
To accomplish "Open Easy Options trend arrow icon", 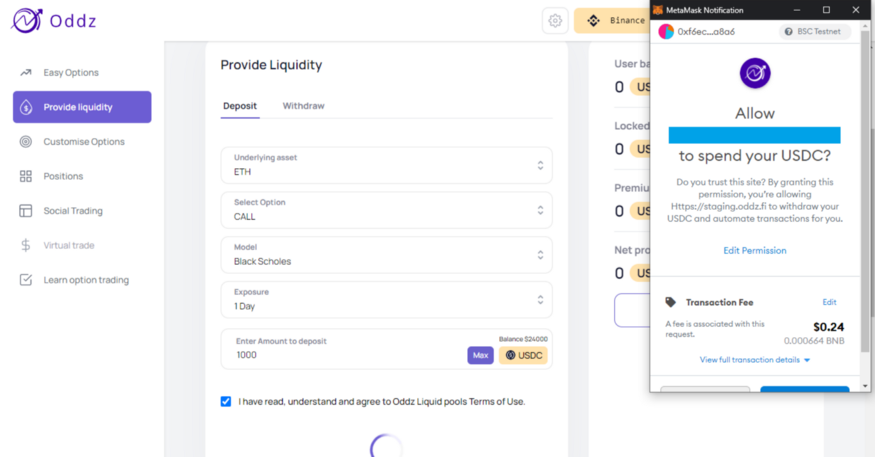I will coord(26,73).
